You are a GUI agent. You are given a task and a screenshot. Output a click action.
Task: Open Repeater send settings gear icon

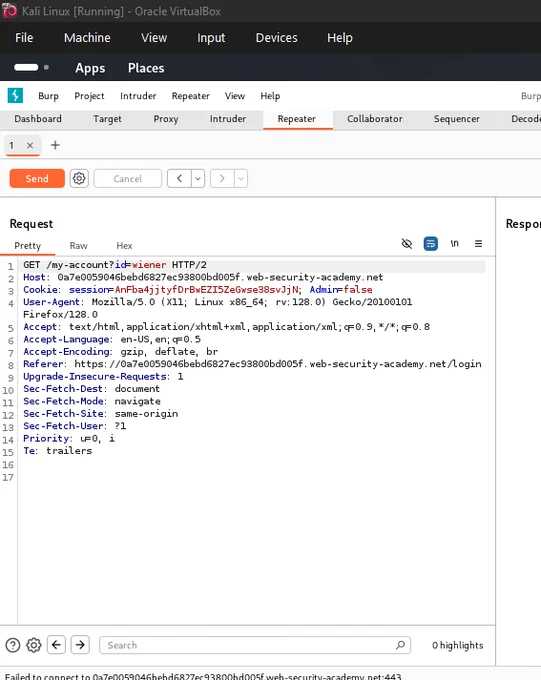tap(79, 178)
